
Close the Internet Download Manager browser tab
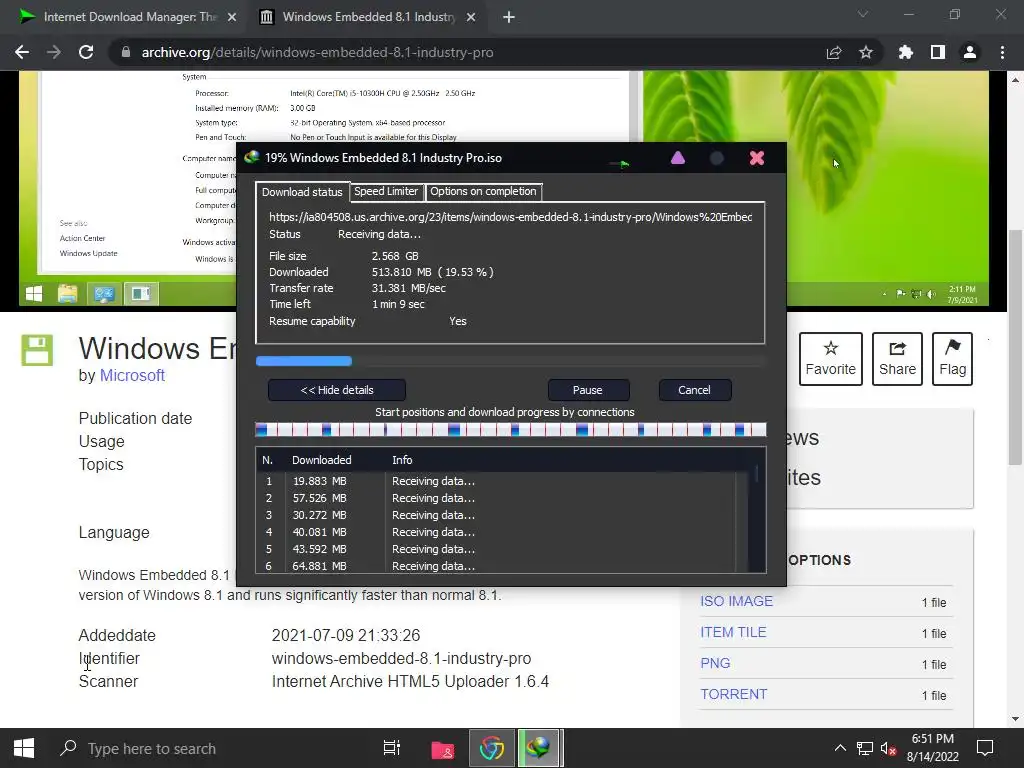232,17
